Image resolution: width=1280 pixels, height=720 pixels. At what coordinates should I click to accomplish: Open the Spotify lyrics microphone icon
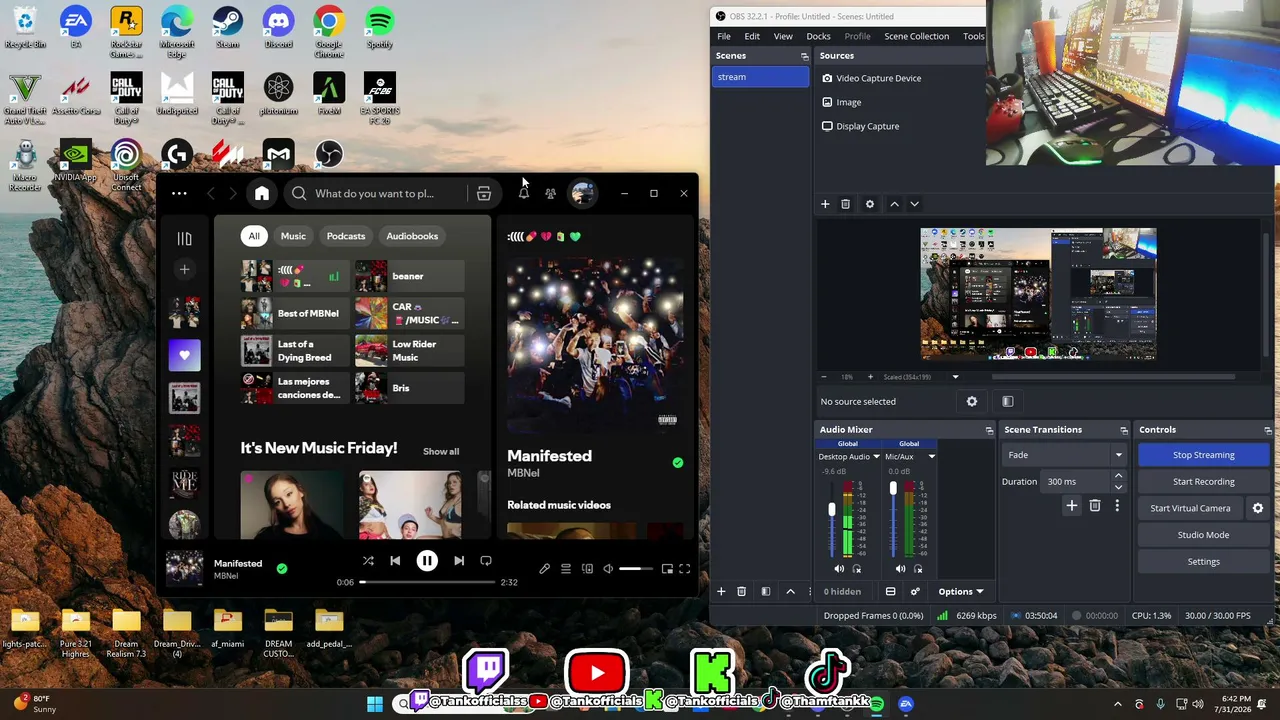click(544, 569)
